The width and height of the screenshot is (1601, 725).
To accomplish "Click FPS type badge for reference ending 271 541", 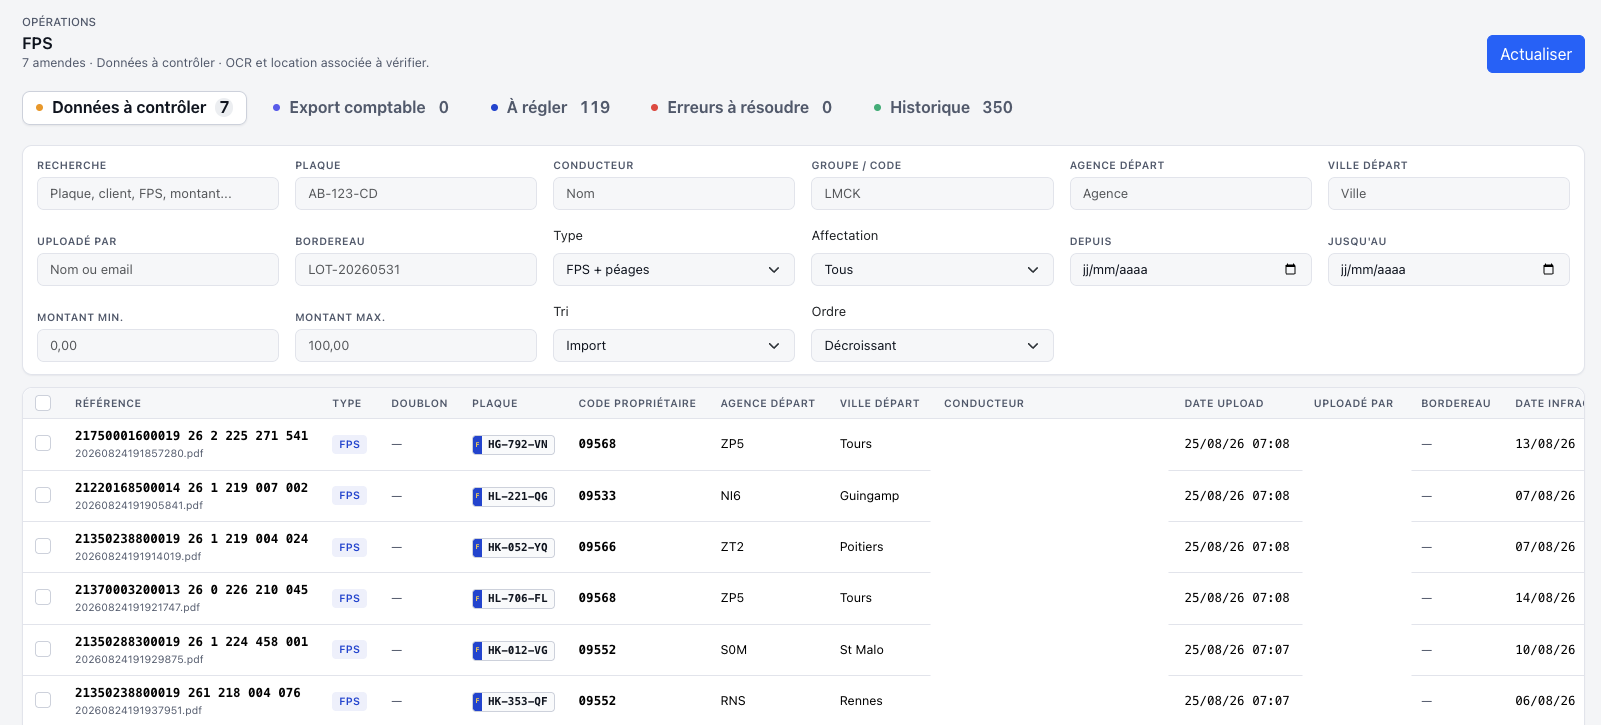I will [x=349, y=444].
